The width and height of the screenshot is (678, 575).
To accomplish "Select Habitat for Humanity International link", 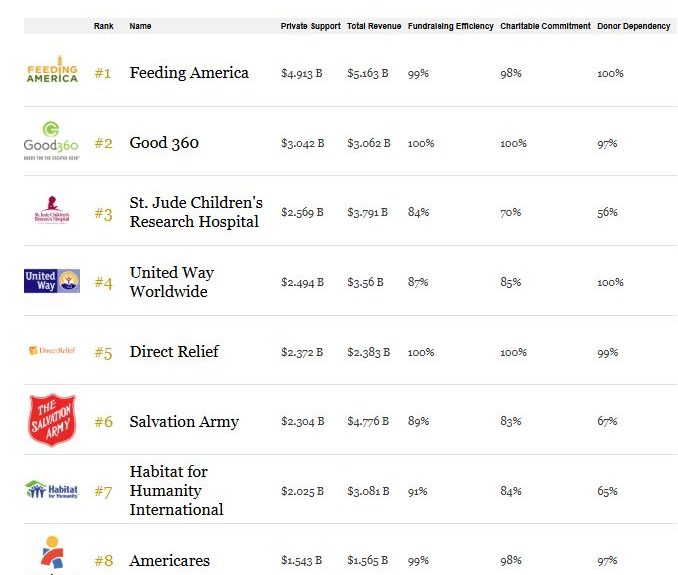I will click(x=176, y=491).
